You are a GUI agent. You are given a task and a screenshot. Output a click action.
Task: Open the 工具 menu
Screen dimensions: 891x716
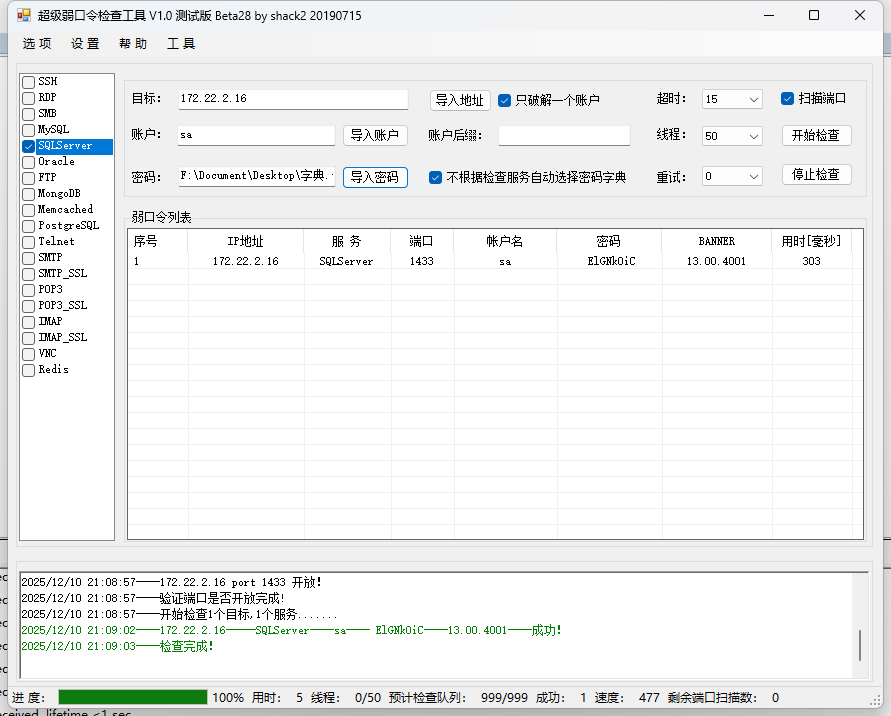point(181,44)
